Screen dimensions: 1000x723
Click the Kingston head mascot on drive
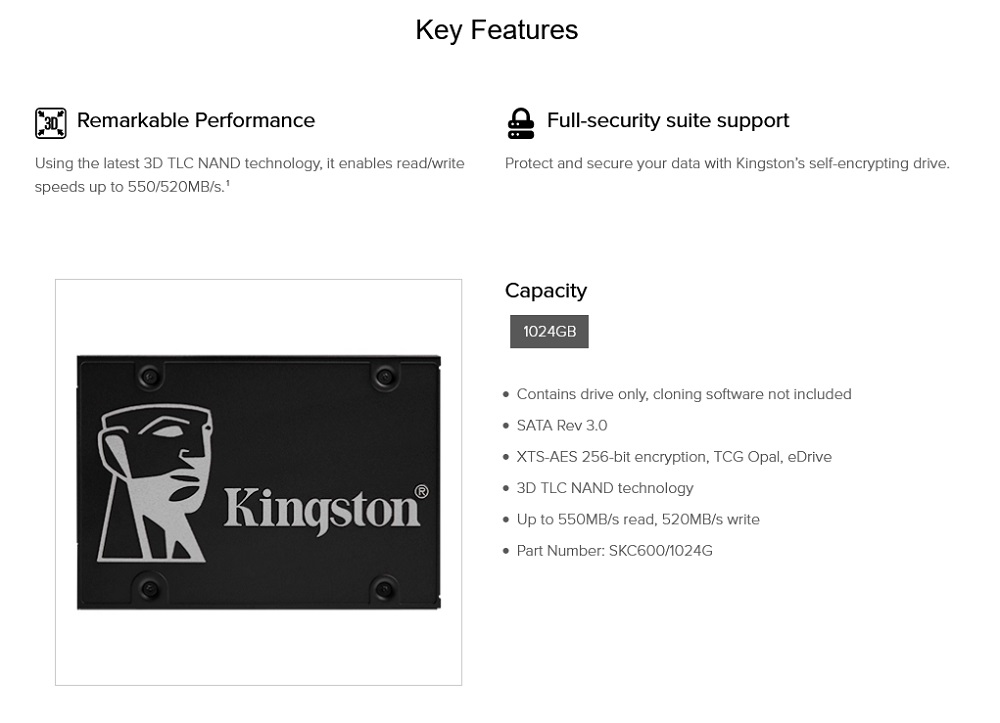click(x=154, y=484)
